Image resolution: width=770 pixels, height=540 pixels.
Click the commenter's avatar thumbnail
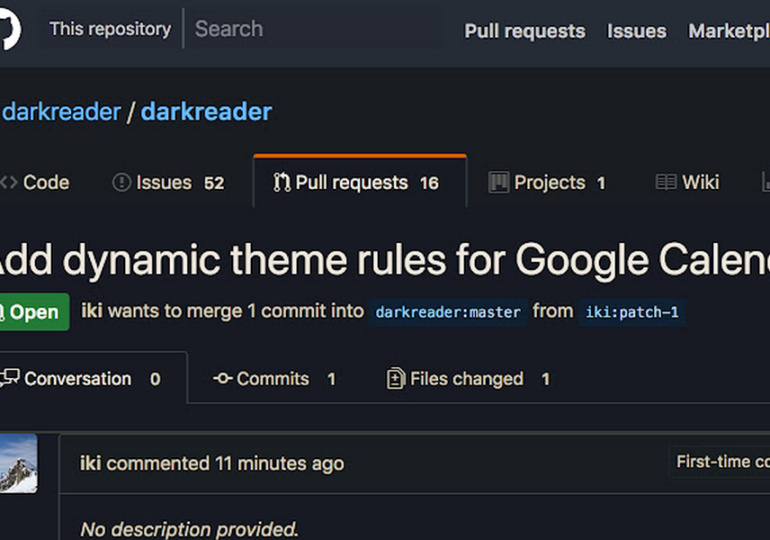(18, 463)
